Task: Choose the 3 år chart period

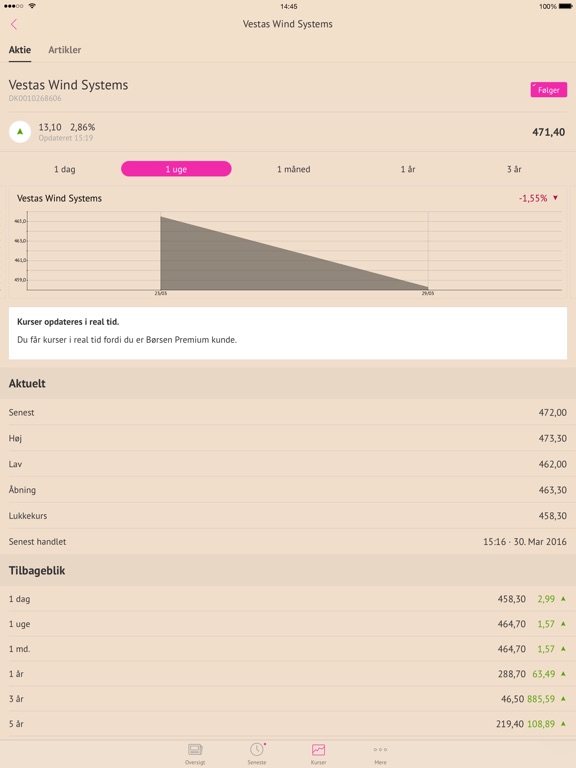Action: (514, 169)
